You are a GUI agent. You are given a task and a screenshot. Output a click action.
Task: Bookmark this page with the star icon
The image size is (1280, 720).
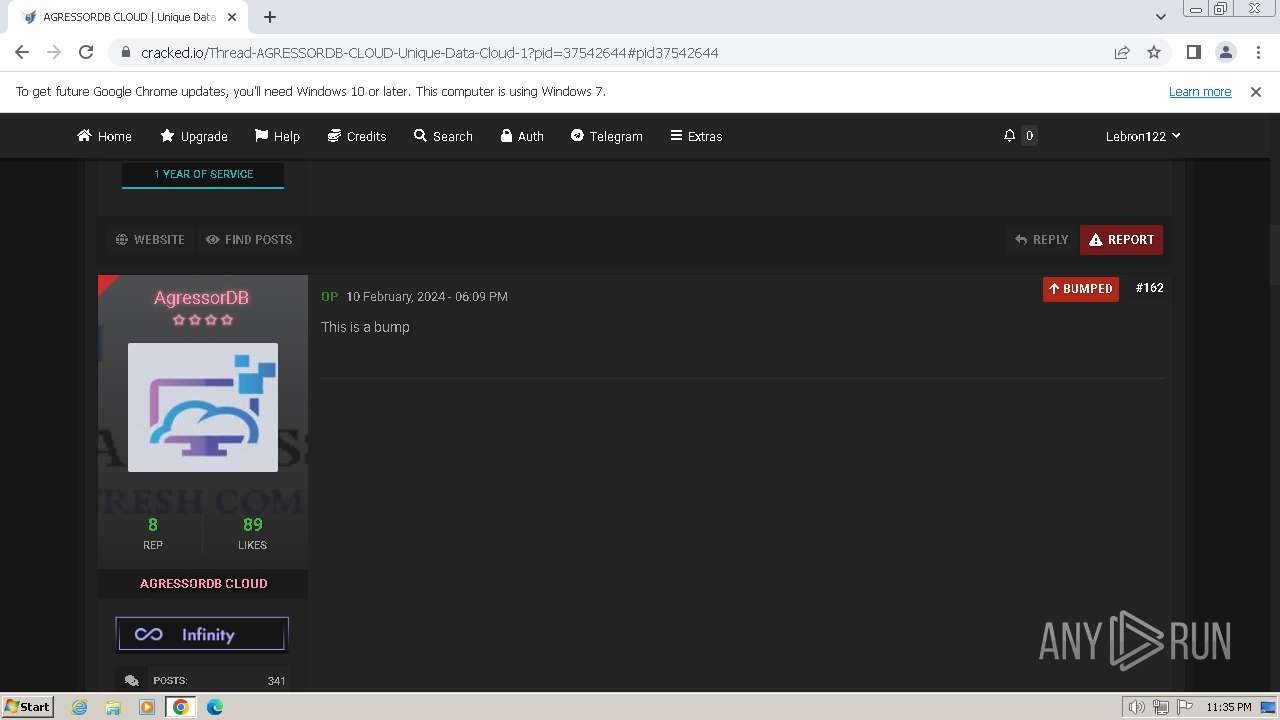(1154, 52)
